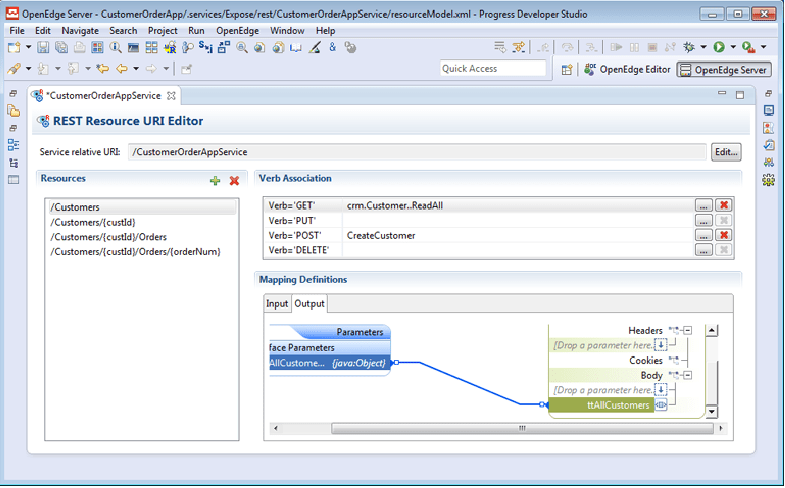The image size is (785, 488).
Task: Click the browse '...' button for PUT verb
Action: tap(703, 220)
